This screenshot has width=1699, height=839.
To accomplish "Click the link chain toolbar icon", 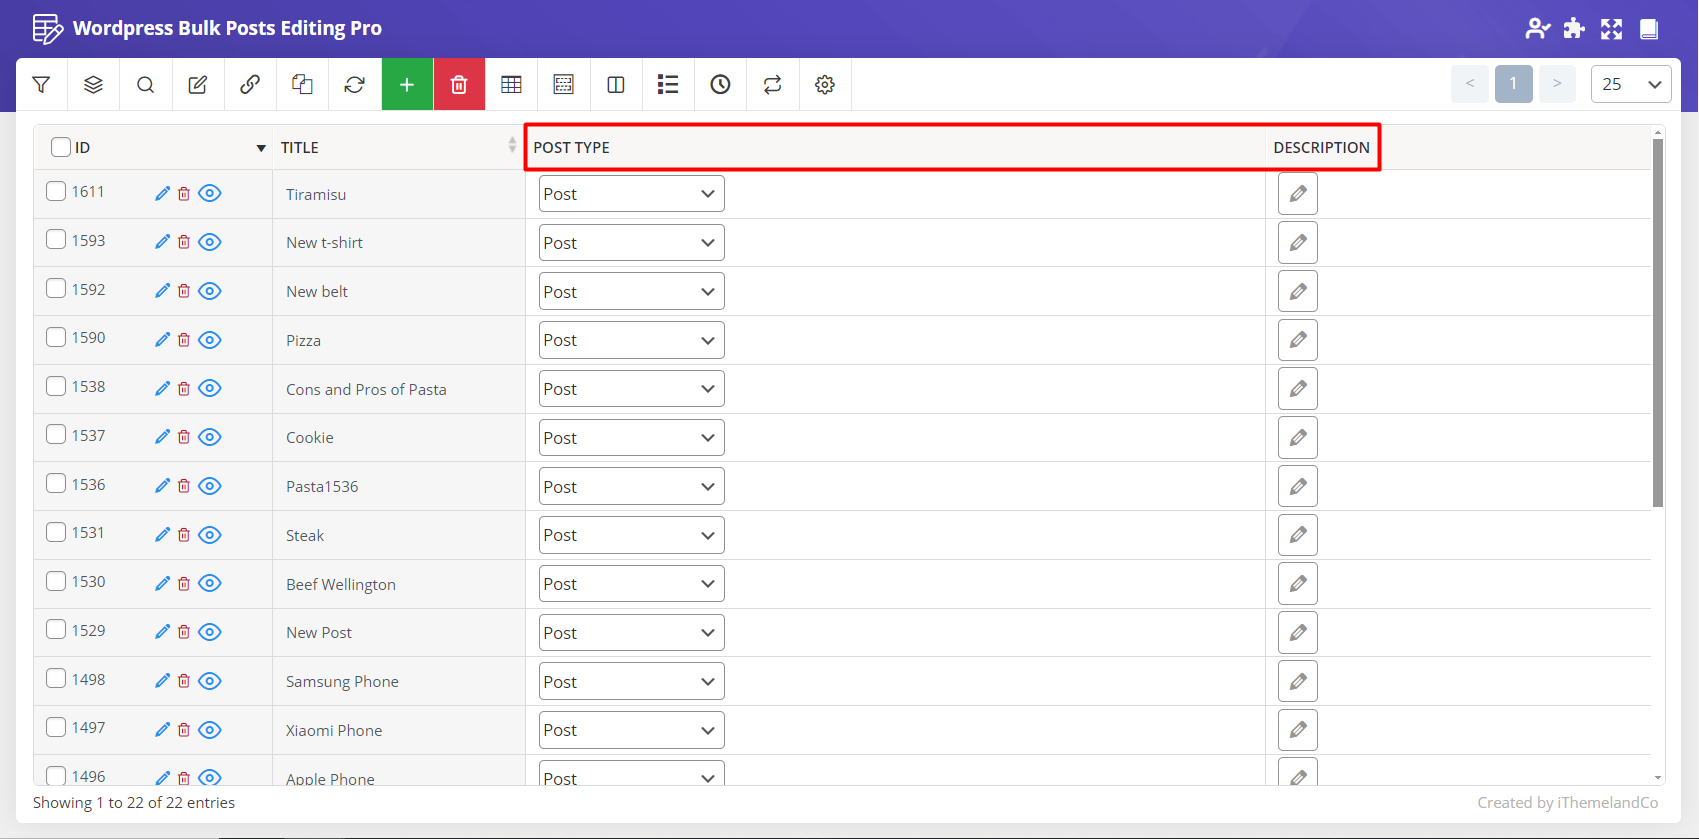I will point(250,85).
